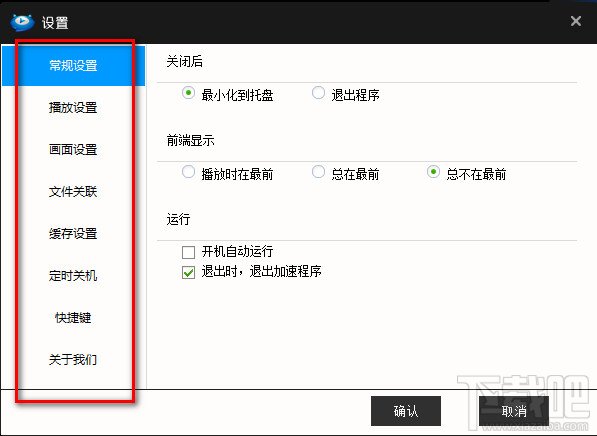Viewport: 597px width, 436px height.
Task: Click the 前端显示 section heading
Action: [x=190, y=141]
